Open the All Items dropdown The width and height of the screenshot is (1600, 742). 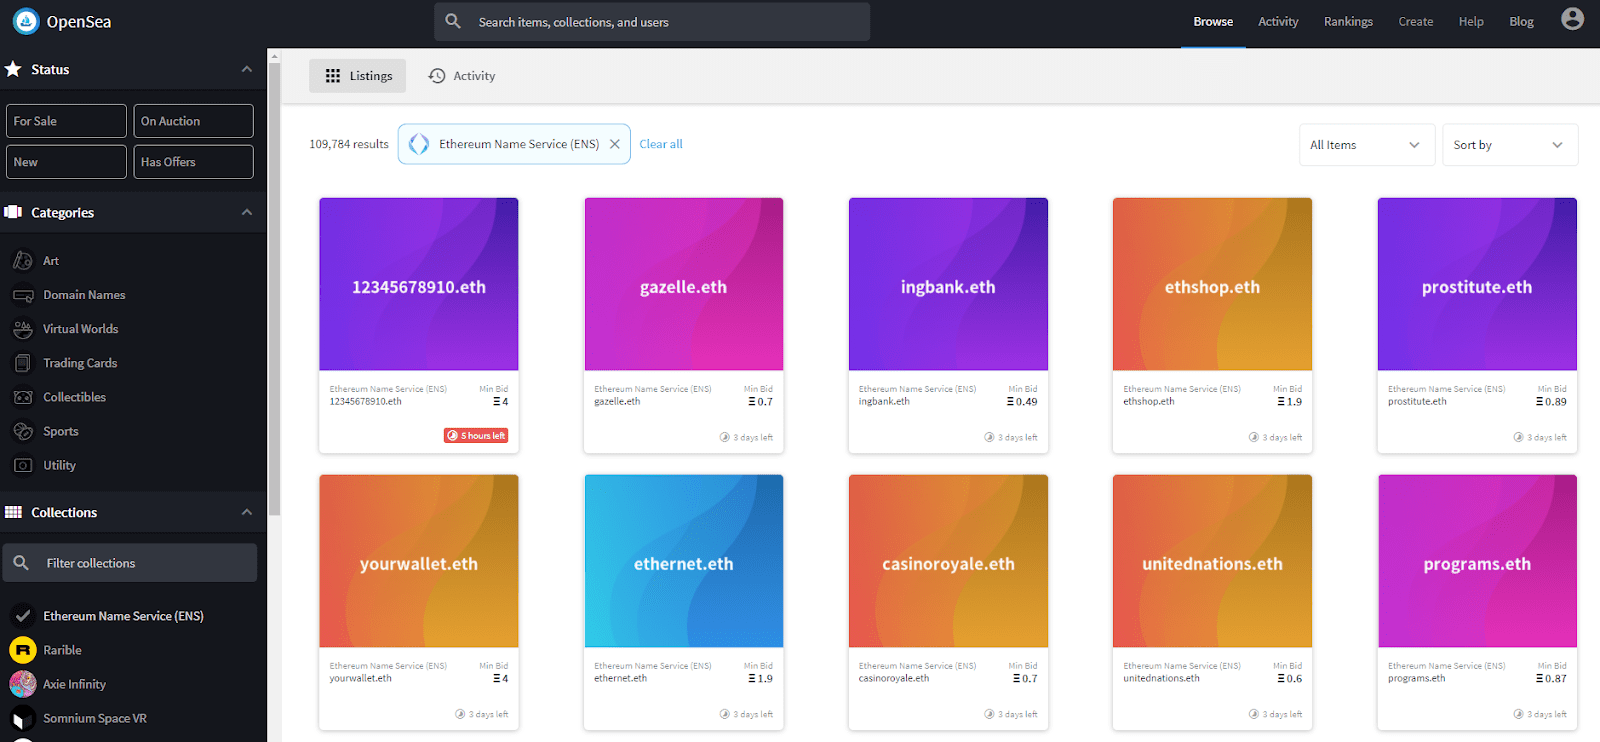tap(1367, 145)
